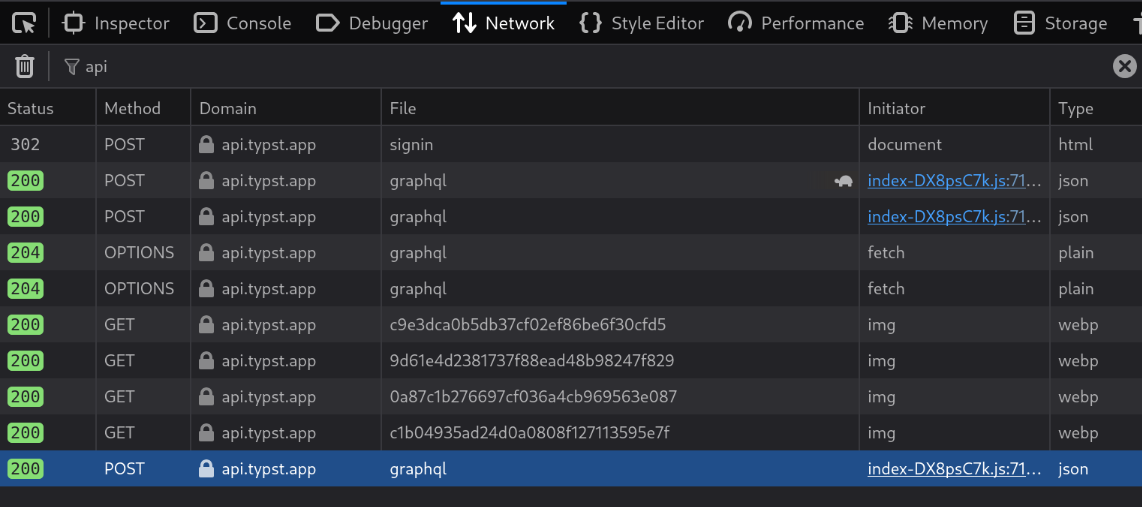Open the Style Editor tab

pos(642,23)
